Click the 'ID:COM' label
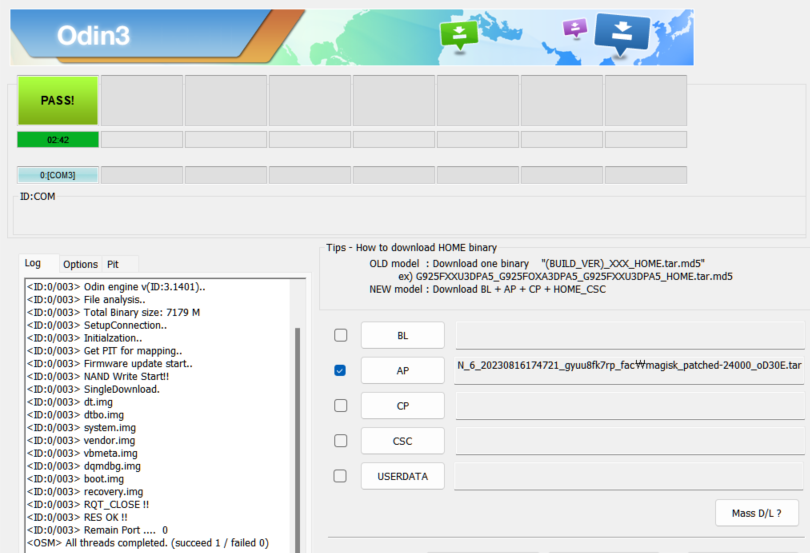The height and width of the screenshot is (553, 810). coord(37,196)
